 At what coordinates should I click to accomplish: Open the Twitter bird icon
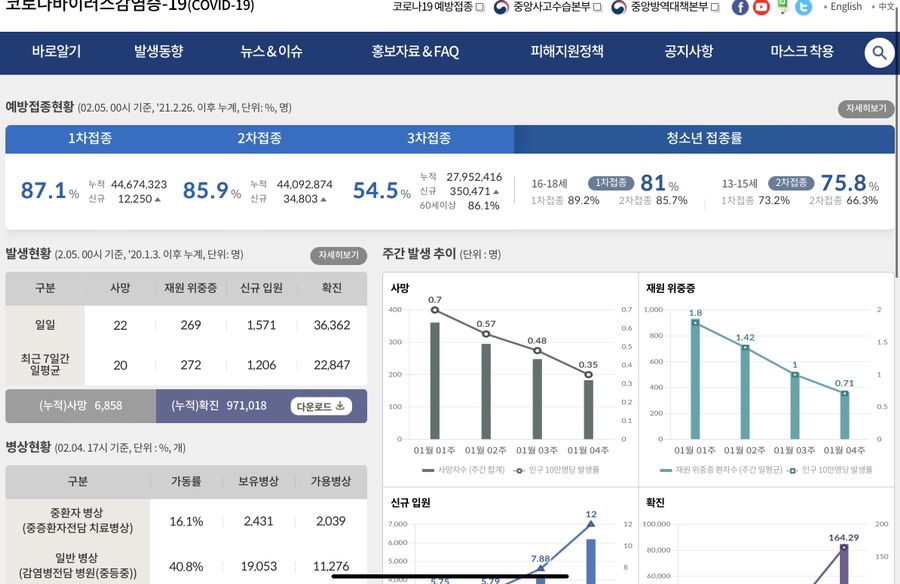[x=804, y=7]
